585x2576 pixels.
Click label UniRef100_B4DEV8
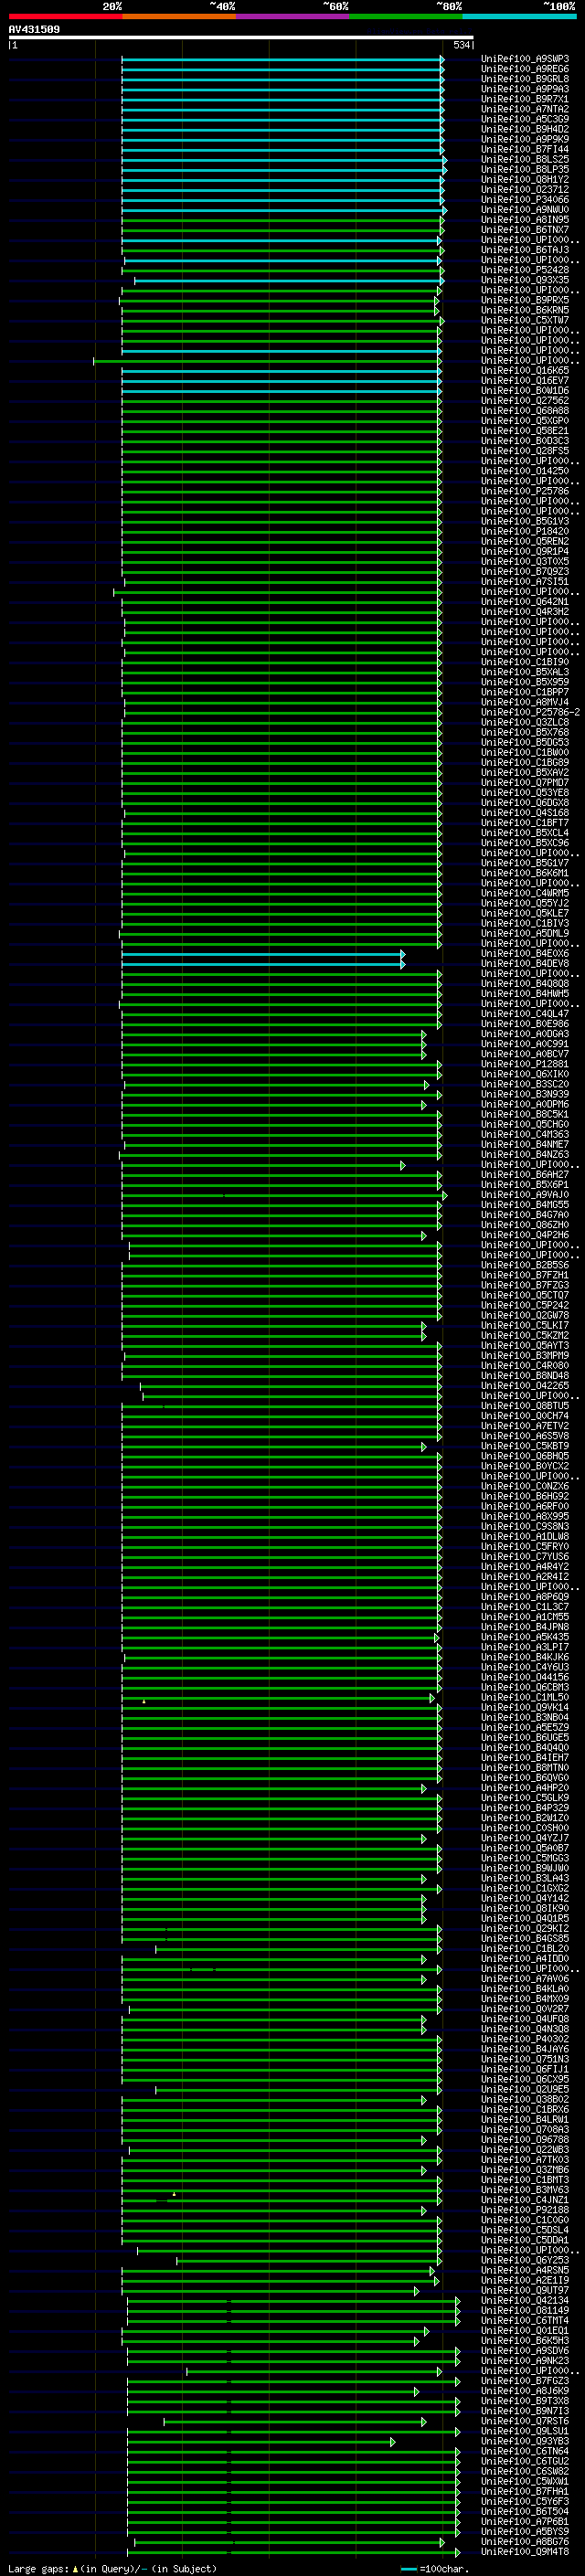click(x=525, y=964)
